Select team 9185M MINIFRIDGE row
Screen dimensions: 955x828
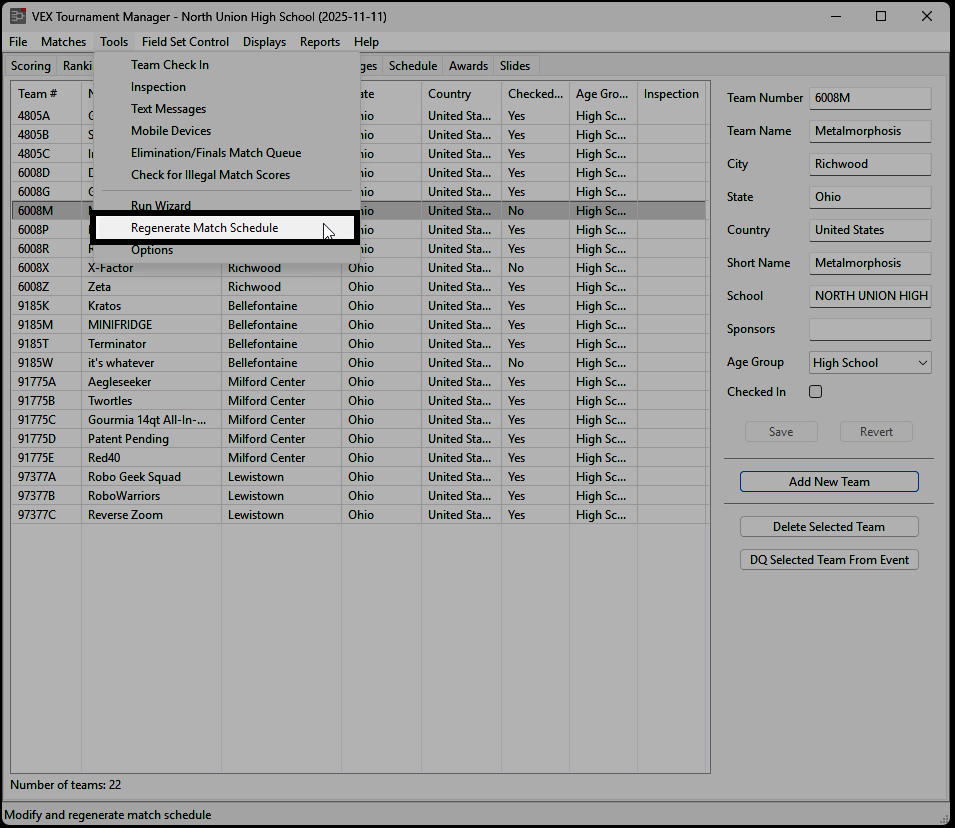coord(359,325)
